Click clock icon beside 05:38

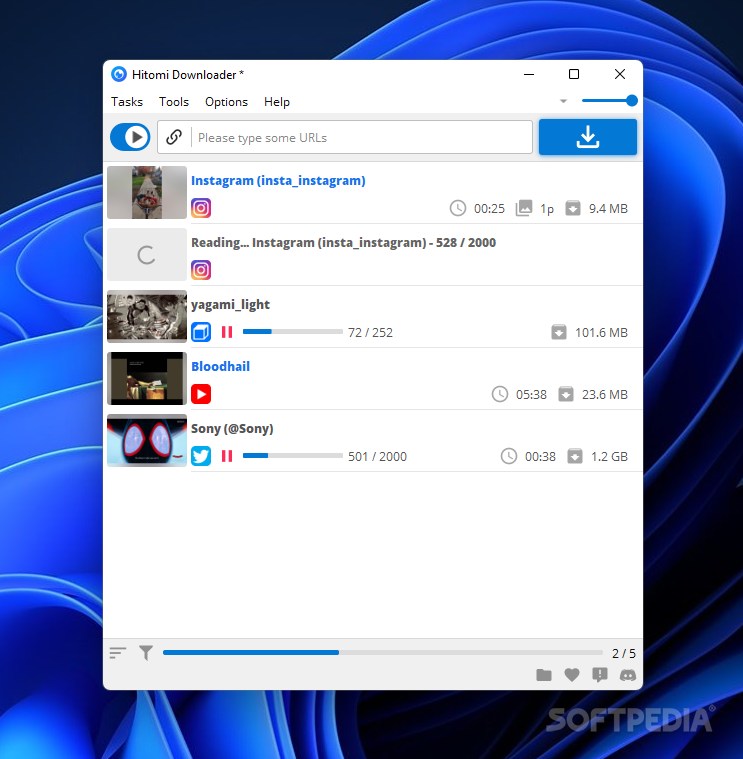[500, 394]
